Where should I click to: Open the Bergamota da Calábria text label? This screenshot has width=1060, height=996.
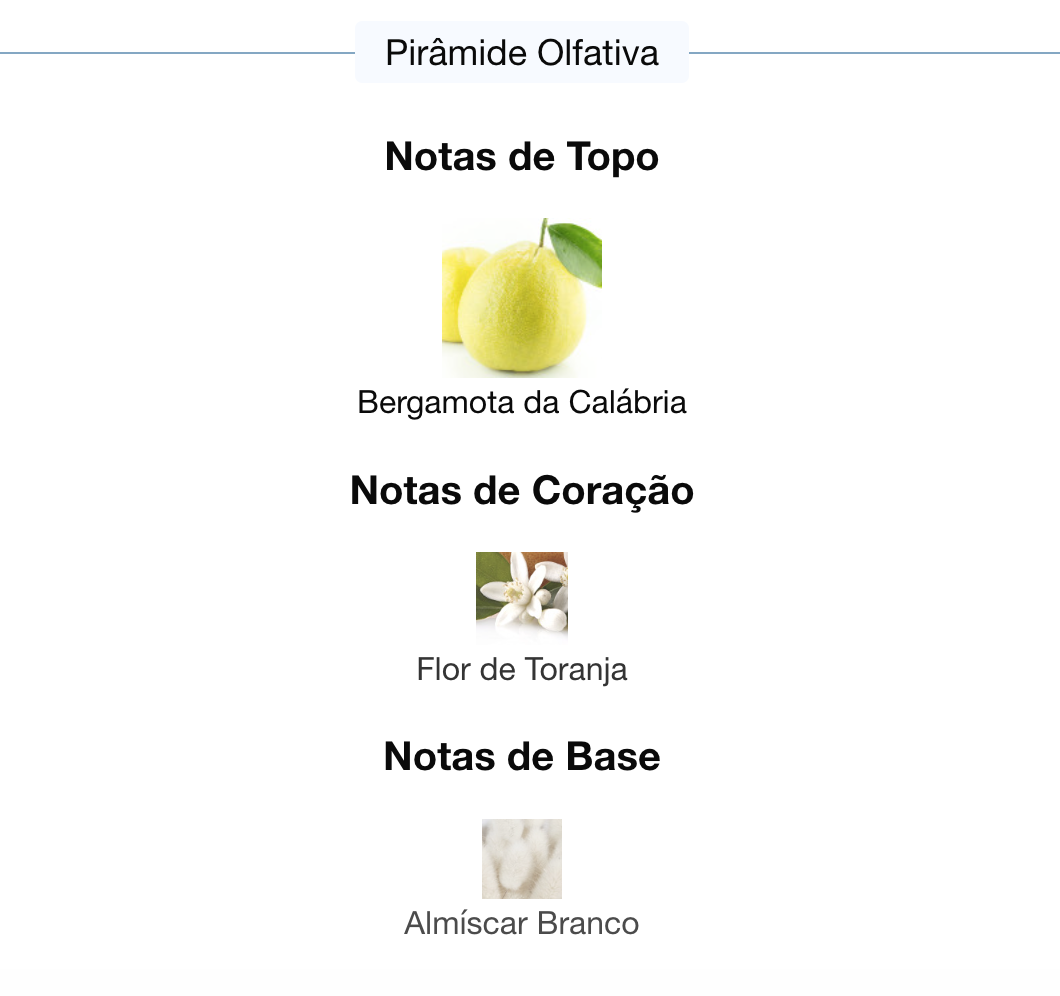(x=521, y=403)
